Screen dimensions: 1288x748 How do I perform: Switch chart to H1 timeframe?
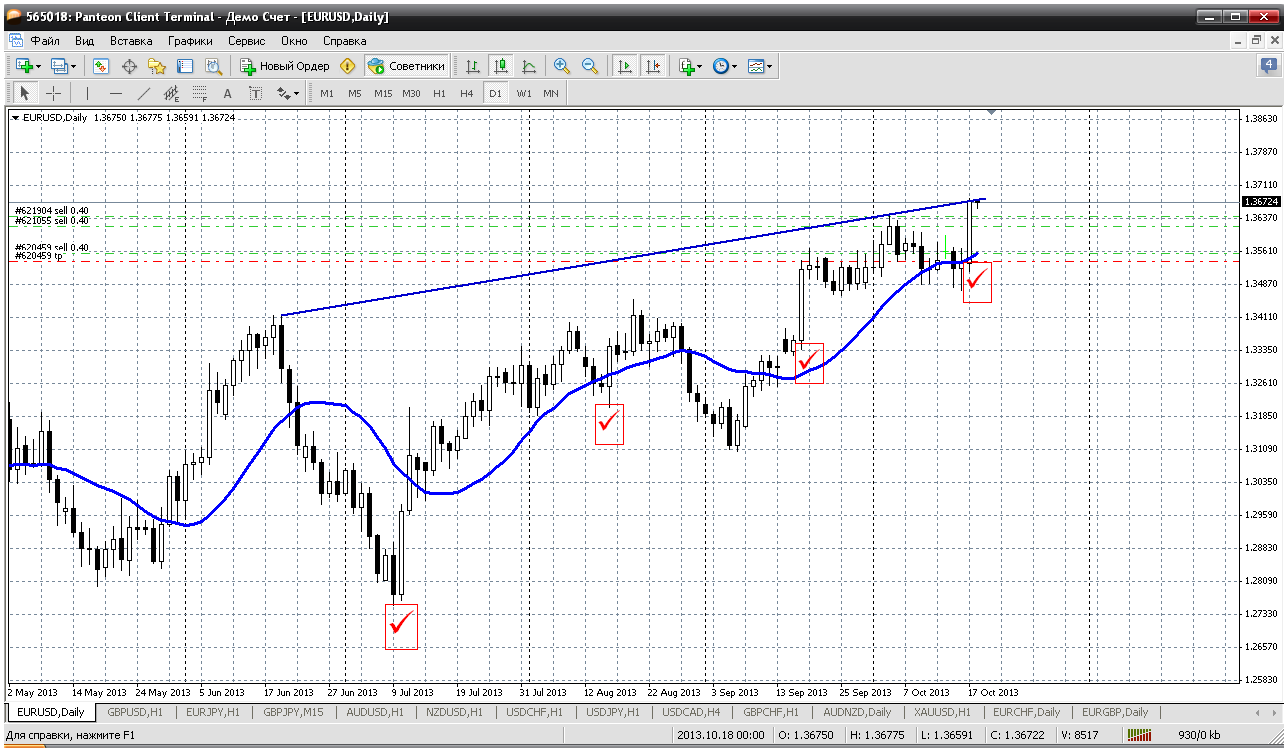click(x=440, y=93)
